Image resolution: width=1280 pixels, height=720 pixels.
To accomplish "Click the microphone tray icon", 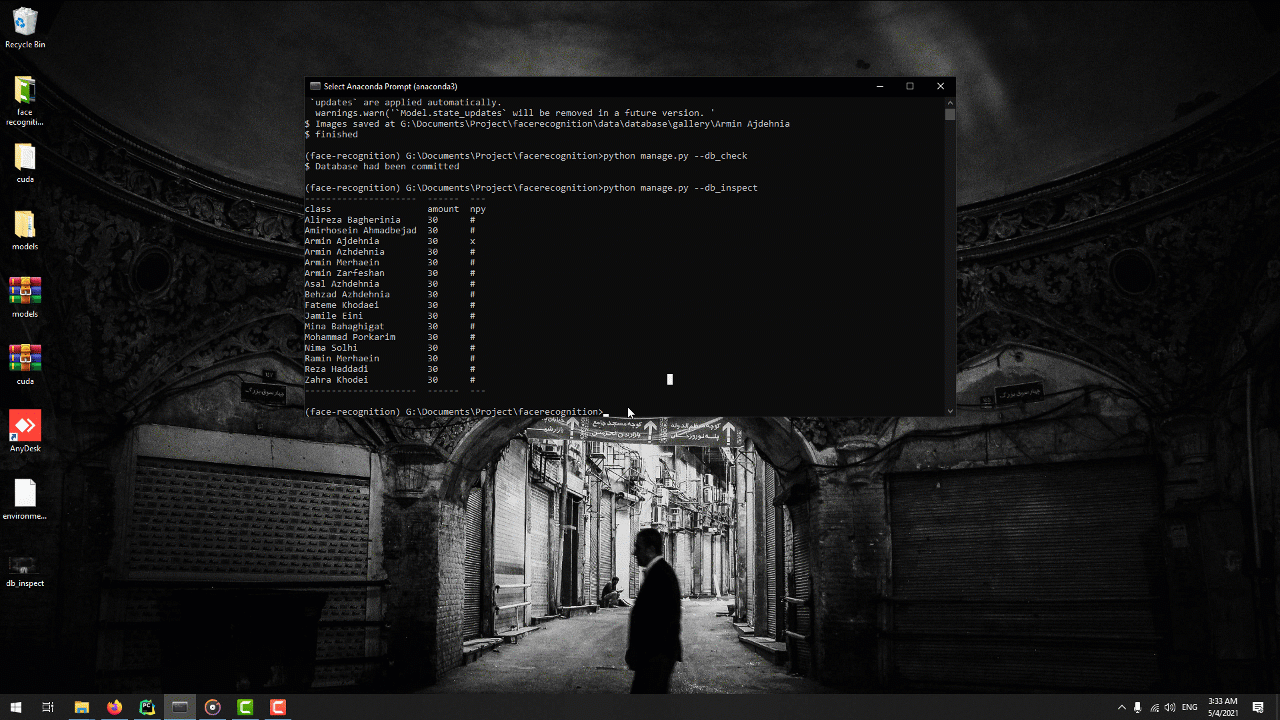I will coord(1138,707).
